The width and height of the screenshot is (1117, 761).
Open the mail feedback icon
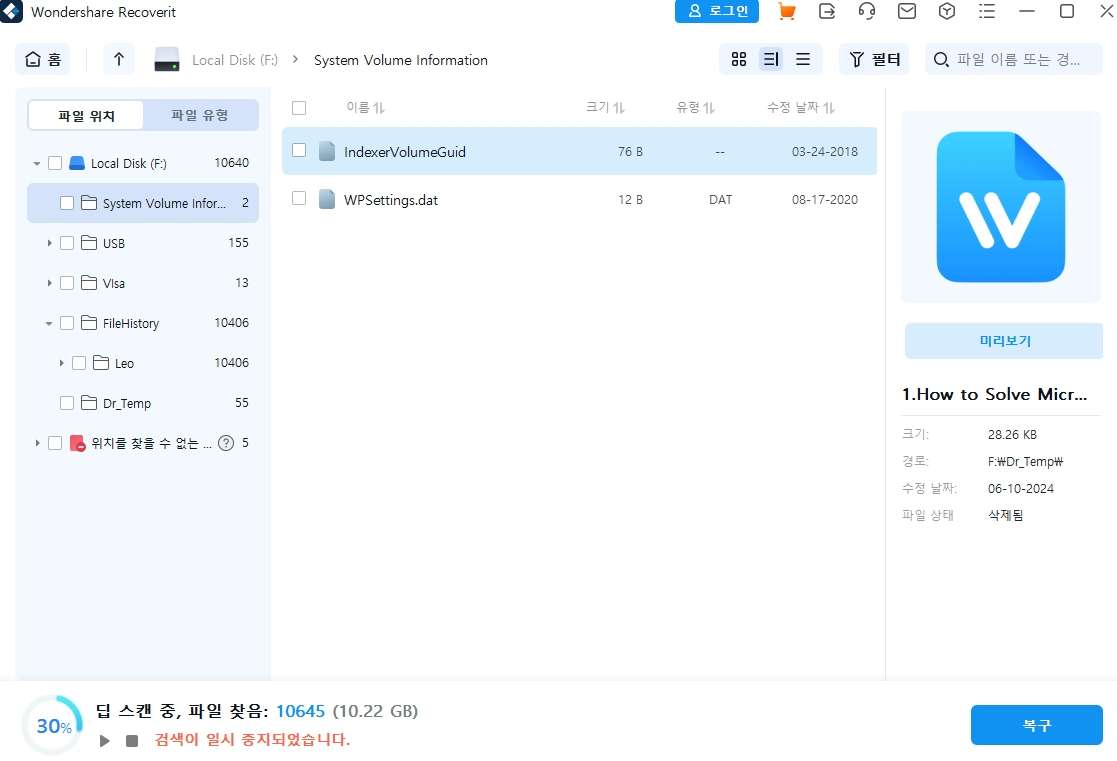tap(907, 12)
